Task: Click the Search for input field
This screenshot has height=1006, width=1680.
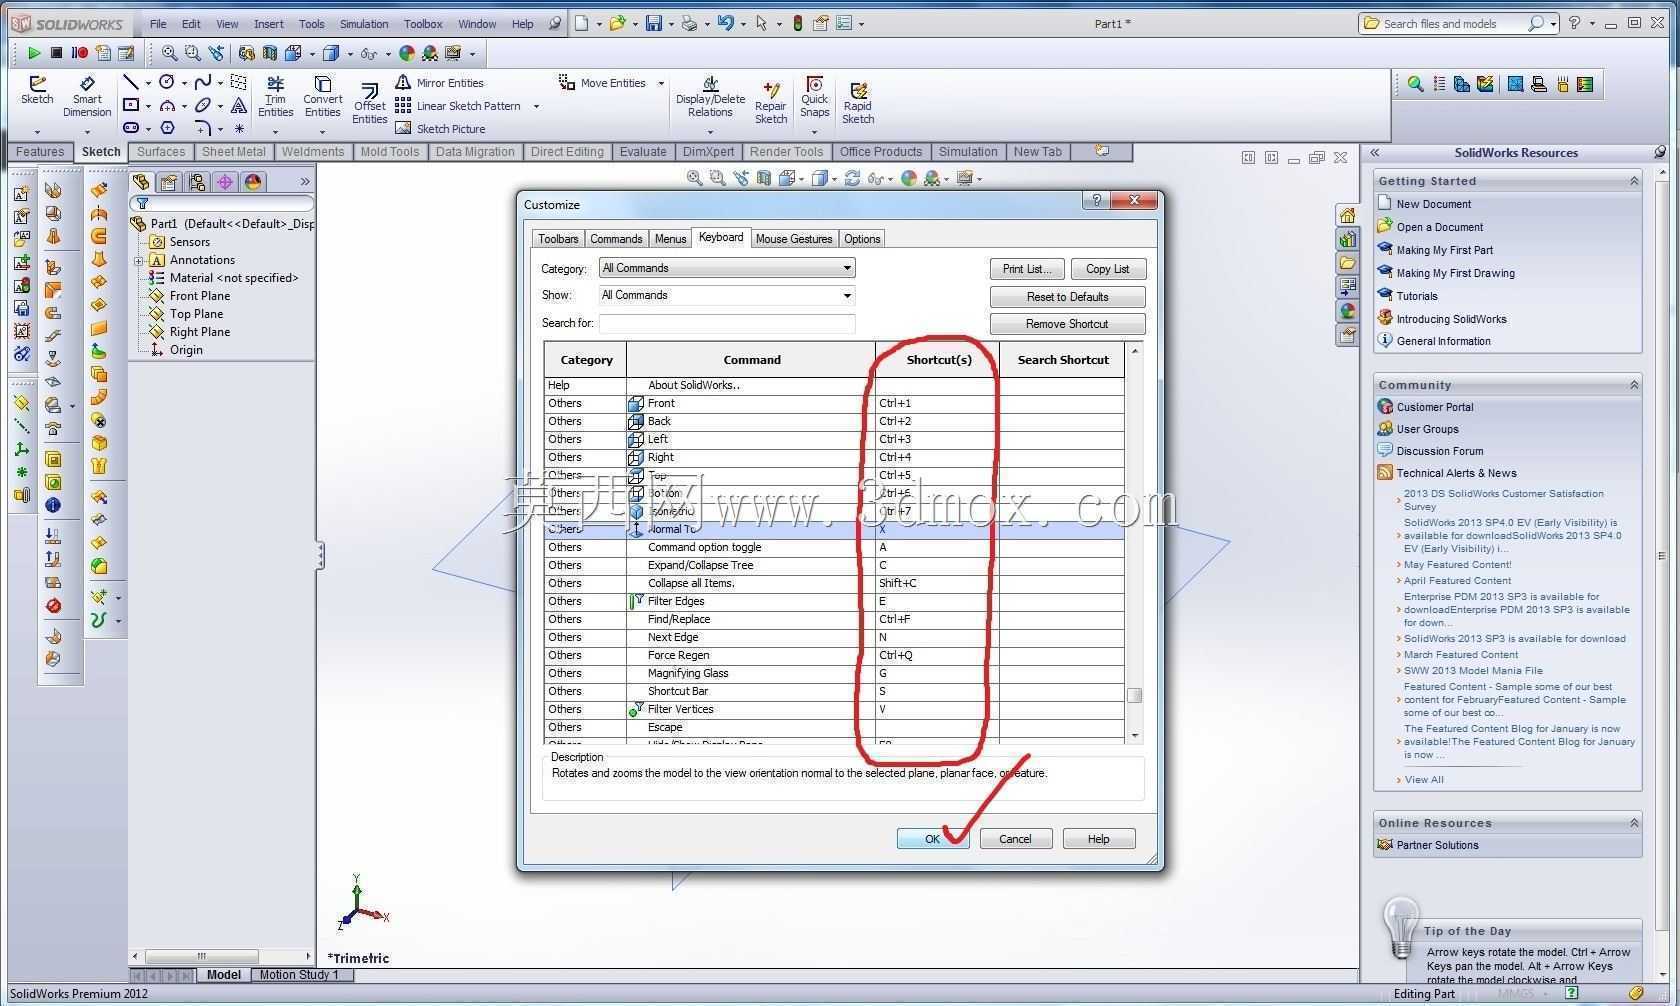Action: click(727, 323)
